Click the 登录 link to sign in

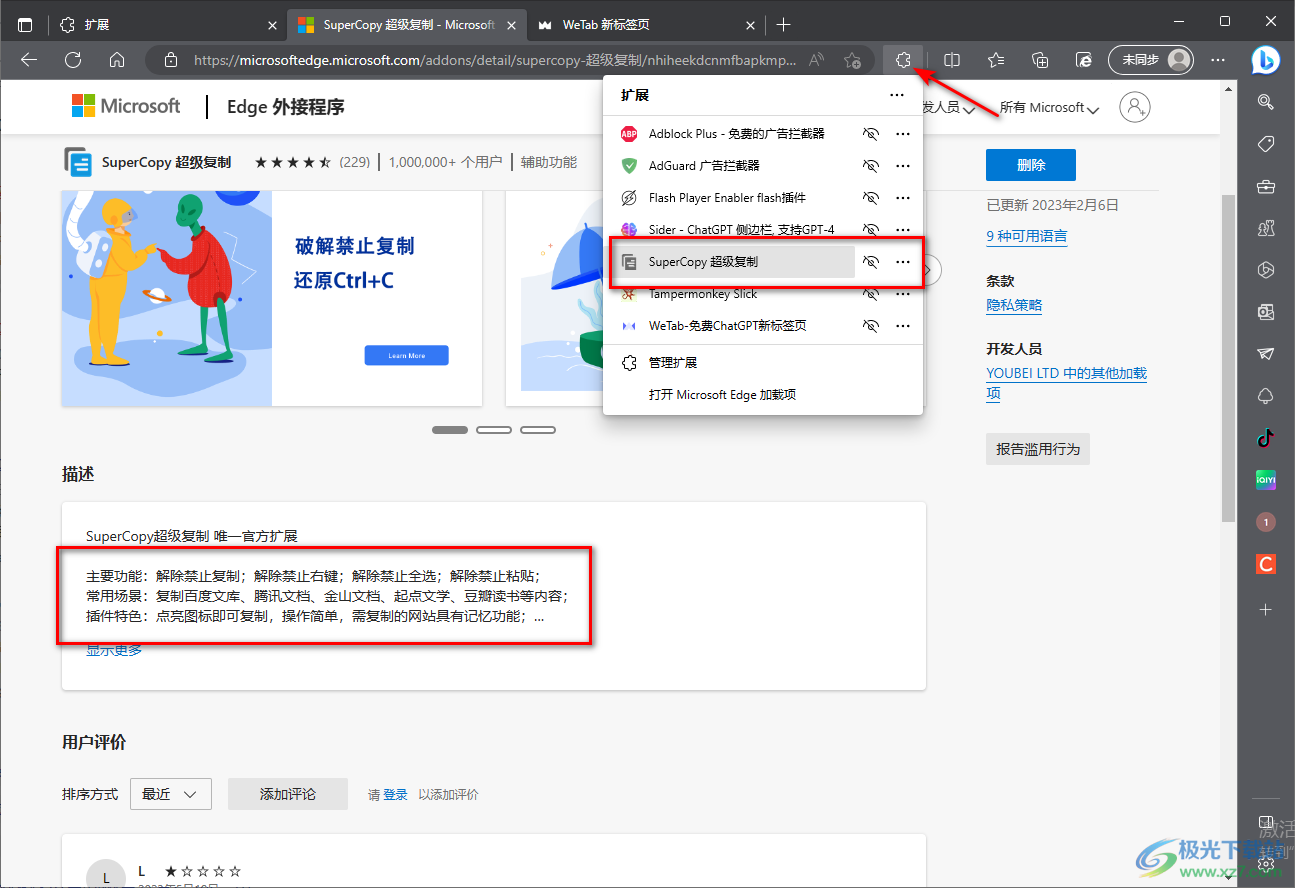(x=395, y=795)
